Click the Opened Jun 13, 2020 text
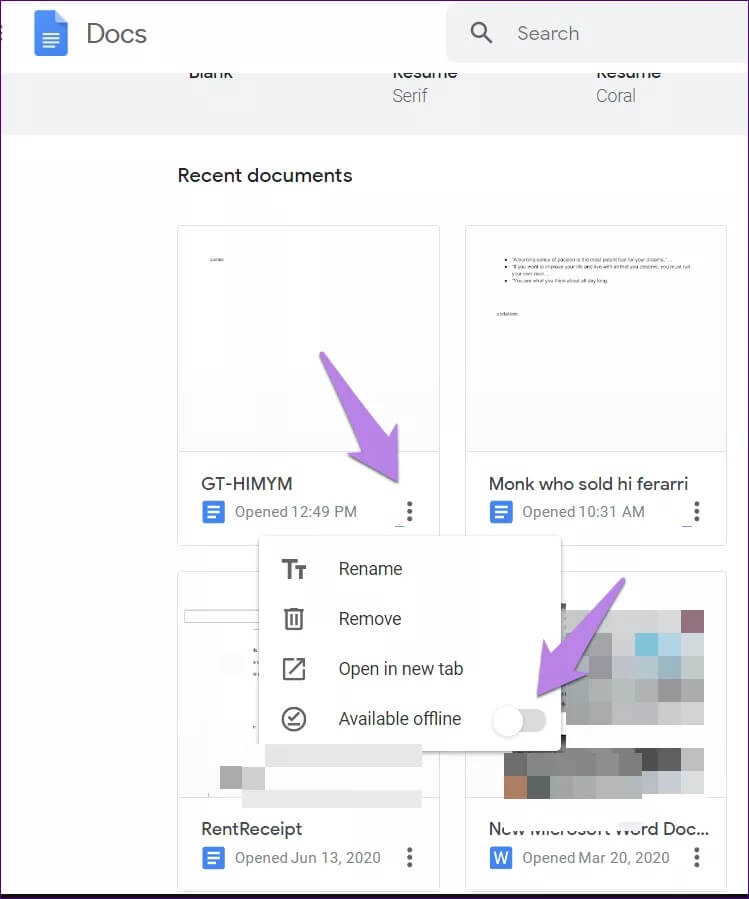Viewport: 749px width, 899px height. [308, 858]
